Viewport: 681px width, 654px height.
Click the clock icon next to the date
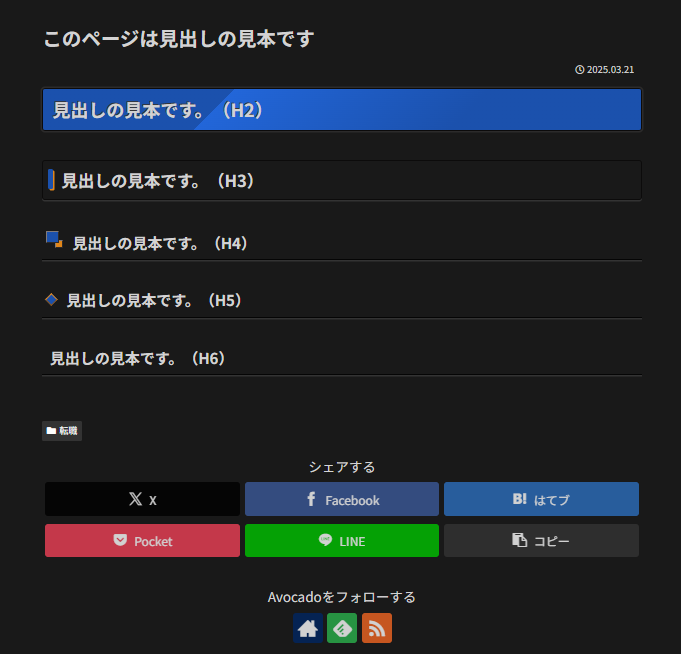pos(580,70)
